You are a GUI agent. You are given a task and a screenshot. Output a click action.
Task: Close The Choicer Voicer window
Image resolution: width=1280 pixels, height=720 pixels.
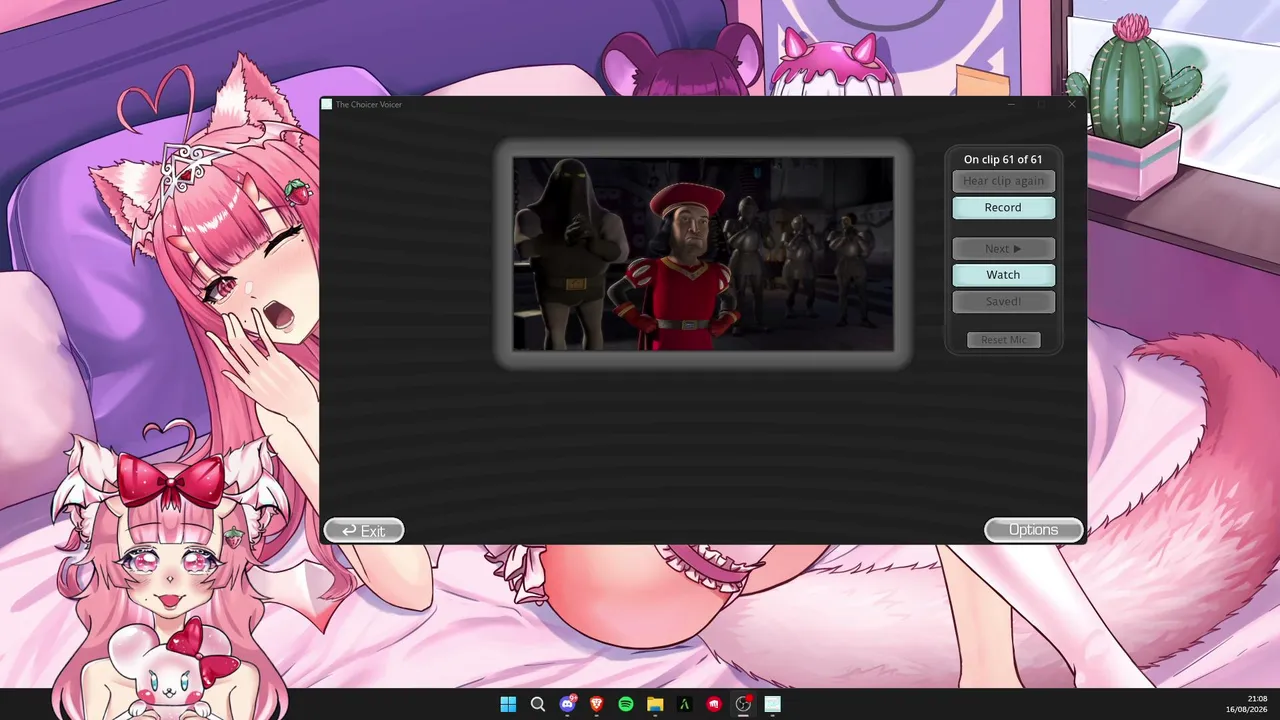[x=1071, y=104]
